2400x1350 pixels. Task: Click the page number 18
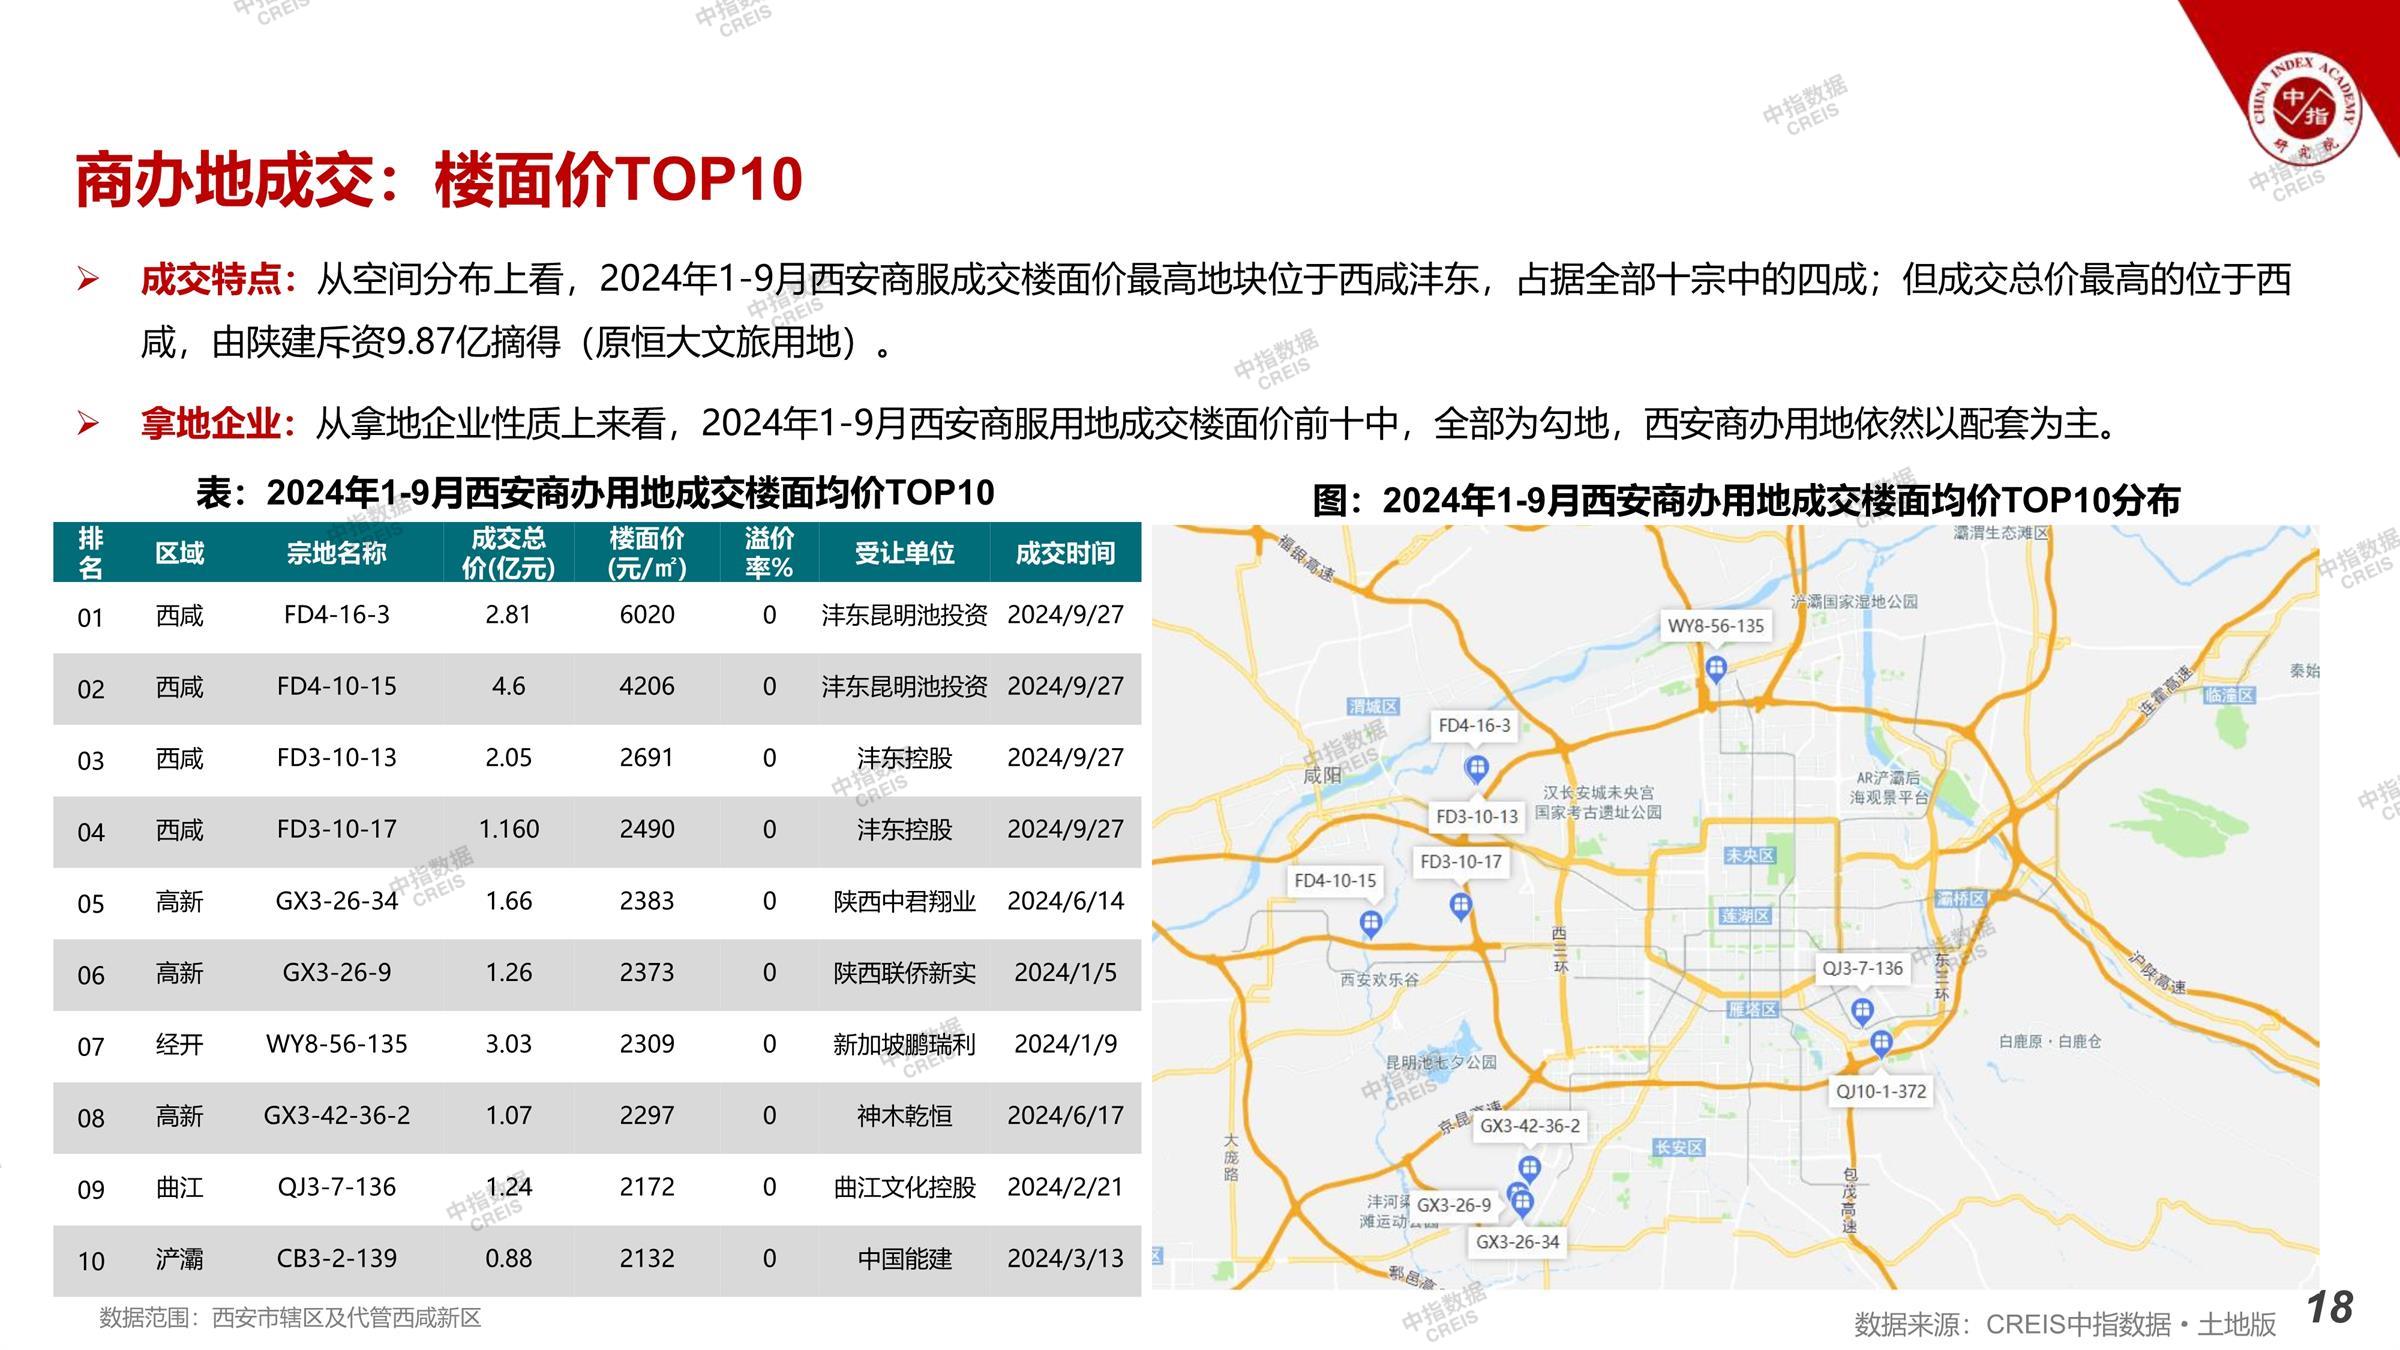pyautogui.click(x=2329, y=1308)
